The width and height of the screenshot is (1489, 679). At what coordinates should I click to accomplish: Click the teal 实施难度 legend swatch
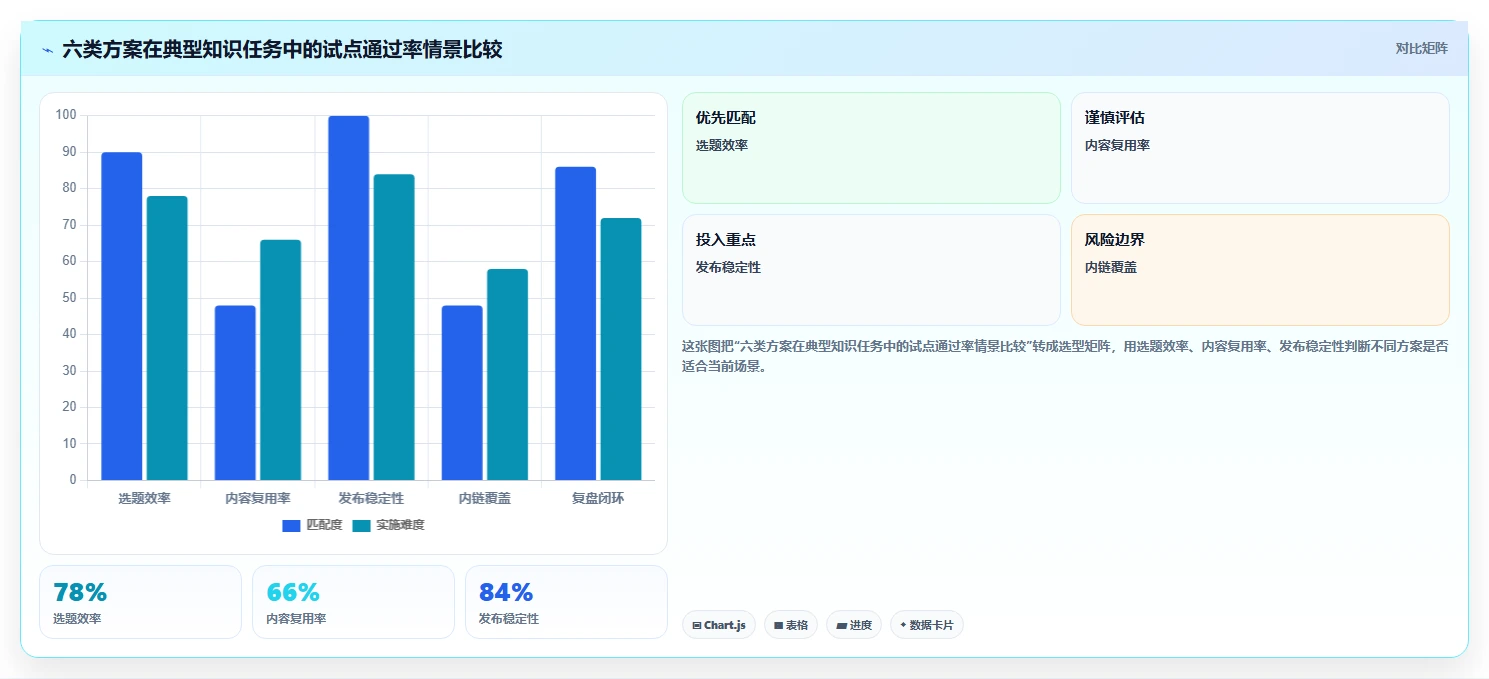click(x=361, y=525)
